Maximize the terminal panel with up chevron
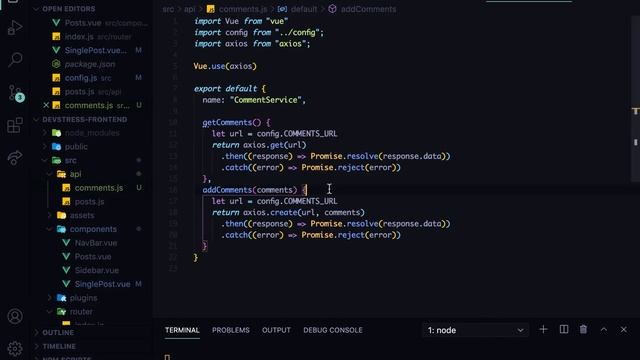 click(x=604, y=329)
